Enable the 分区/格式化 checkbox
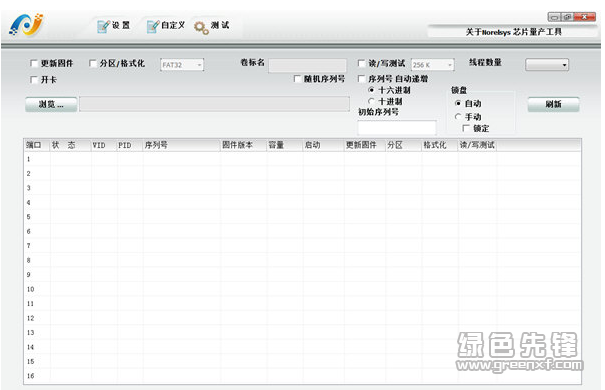Screen dimensions: 605x390 [x=93, y=63]
